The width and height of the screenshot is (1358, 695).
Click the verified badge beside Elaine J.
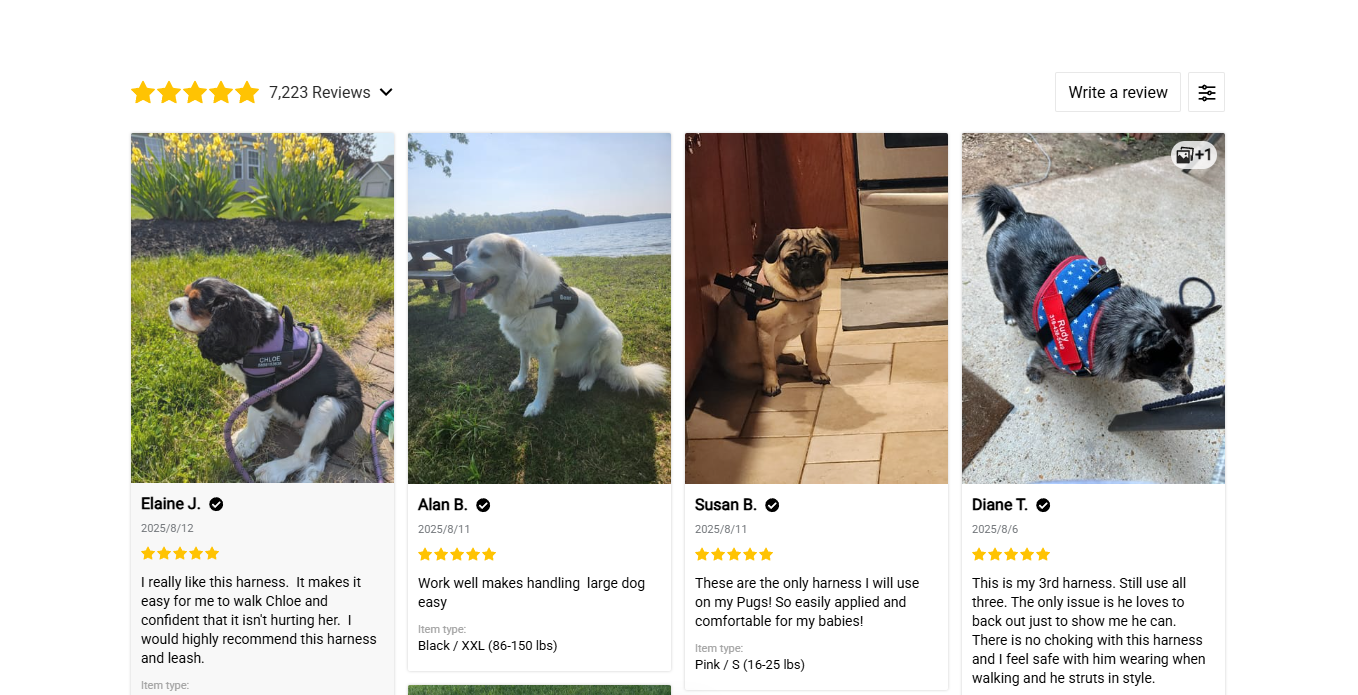coord(216,504)
